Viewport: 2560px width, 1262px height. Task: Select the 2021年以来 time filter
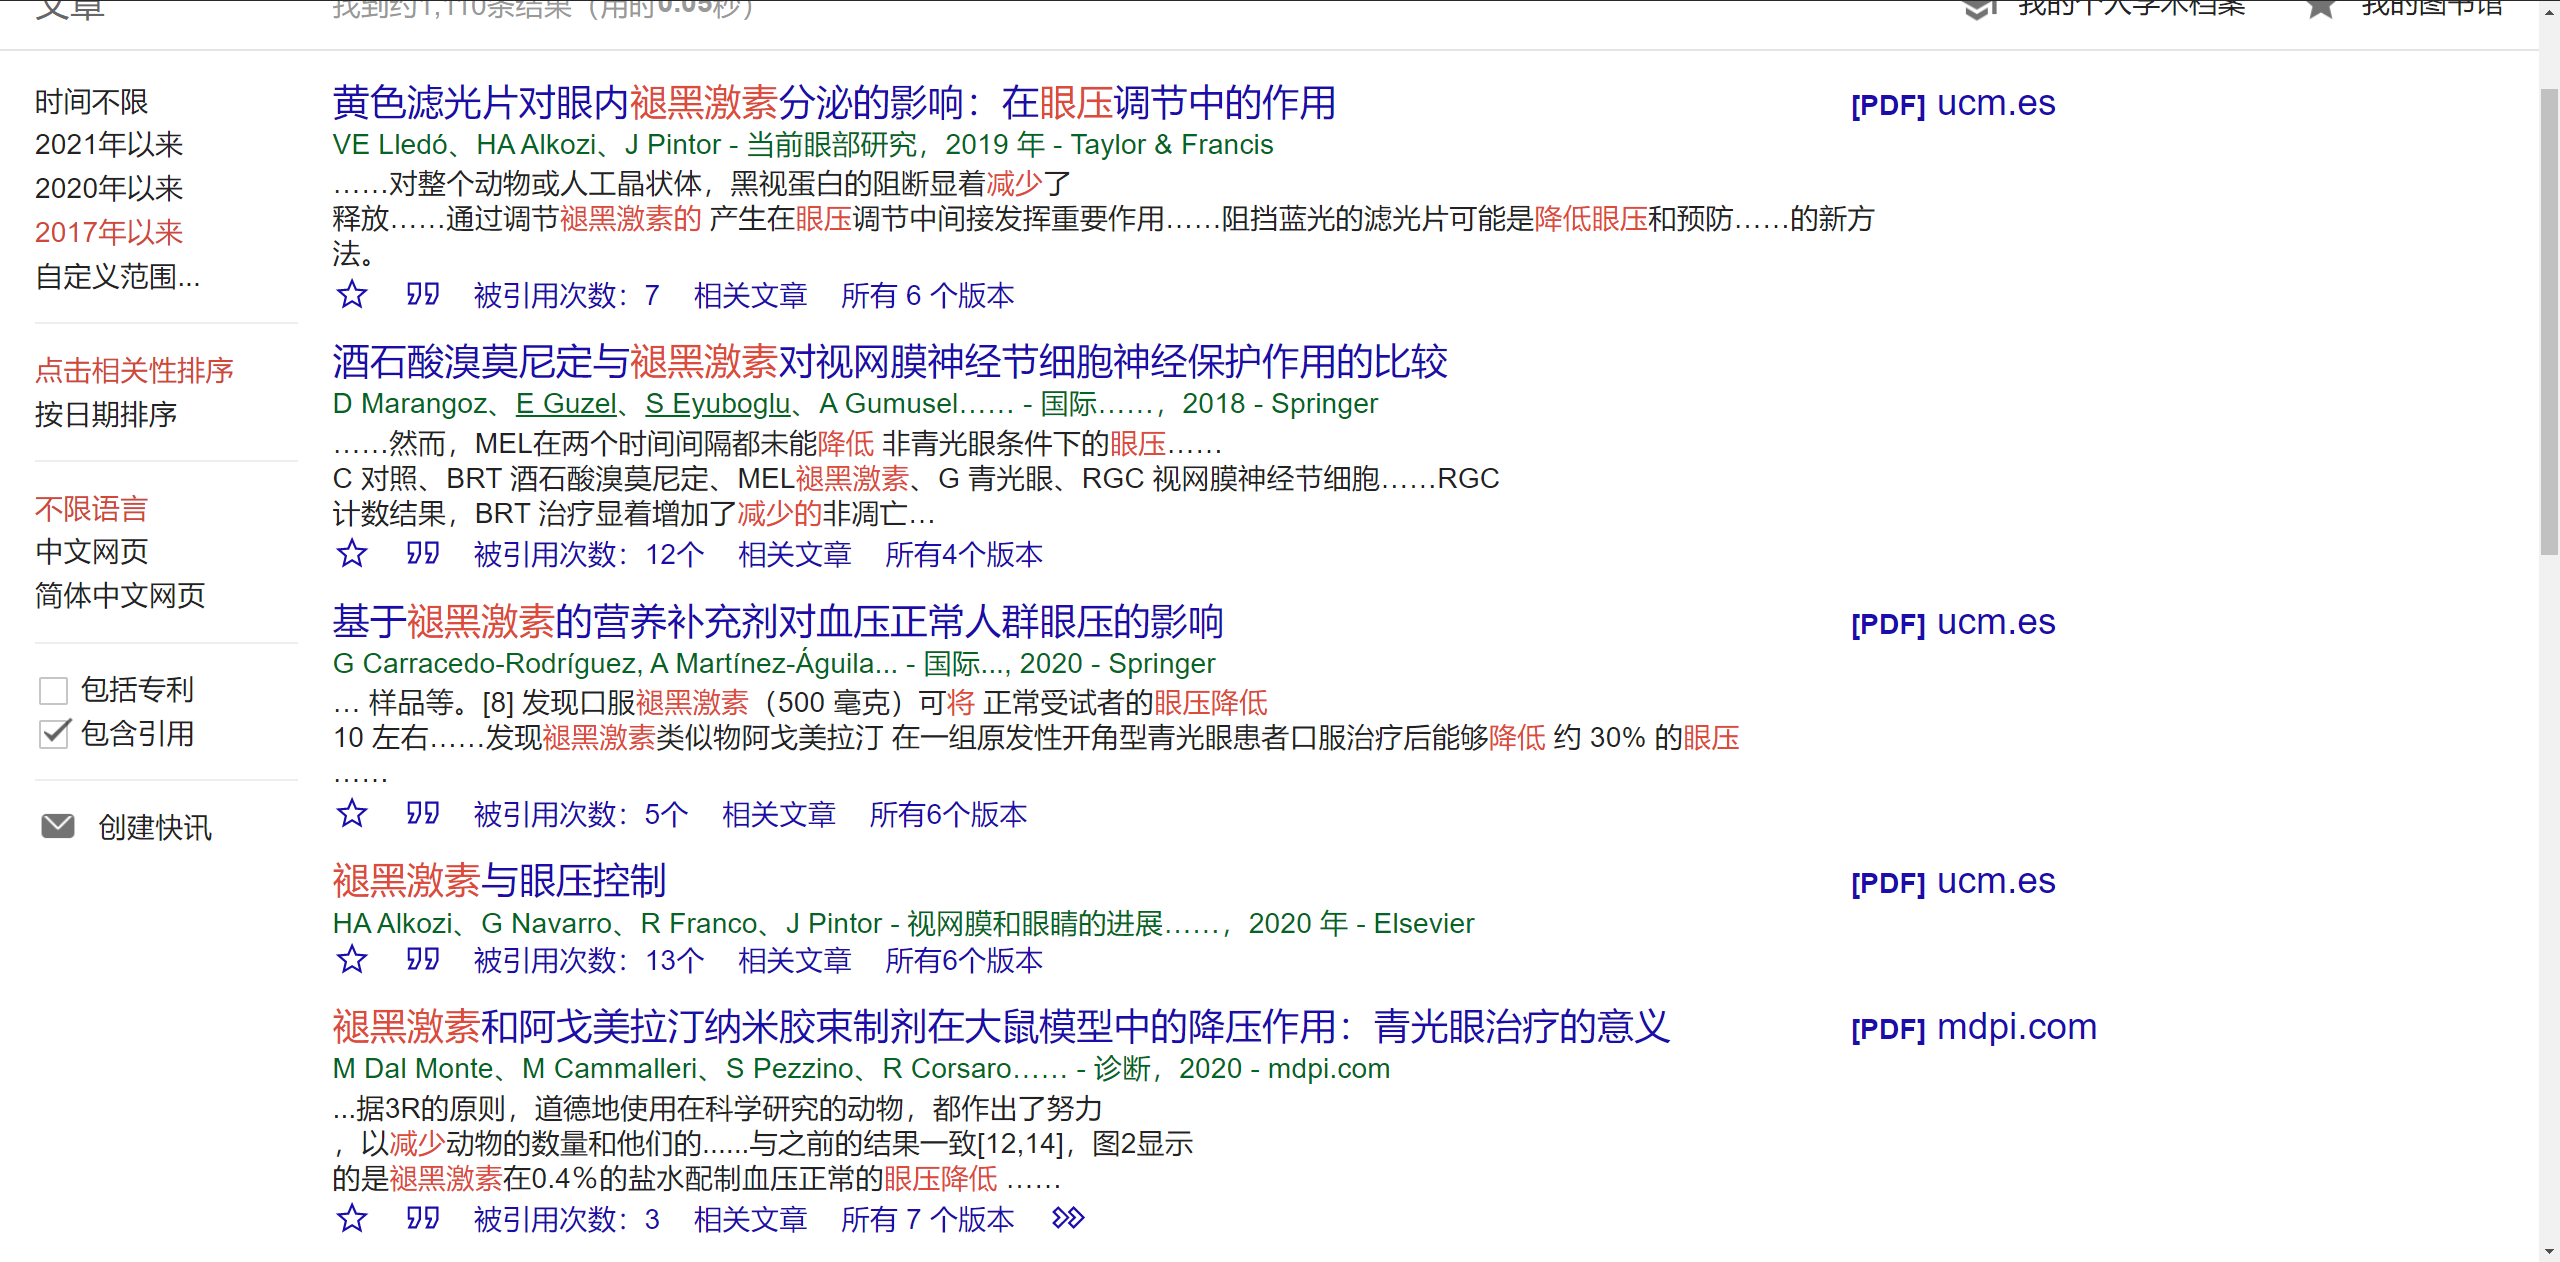(109, 145)
